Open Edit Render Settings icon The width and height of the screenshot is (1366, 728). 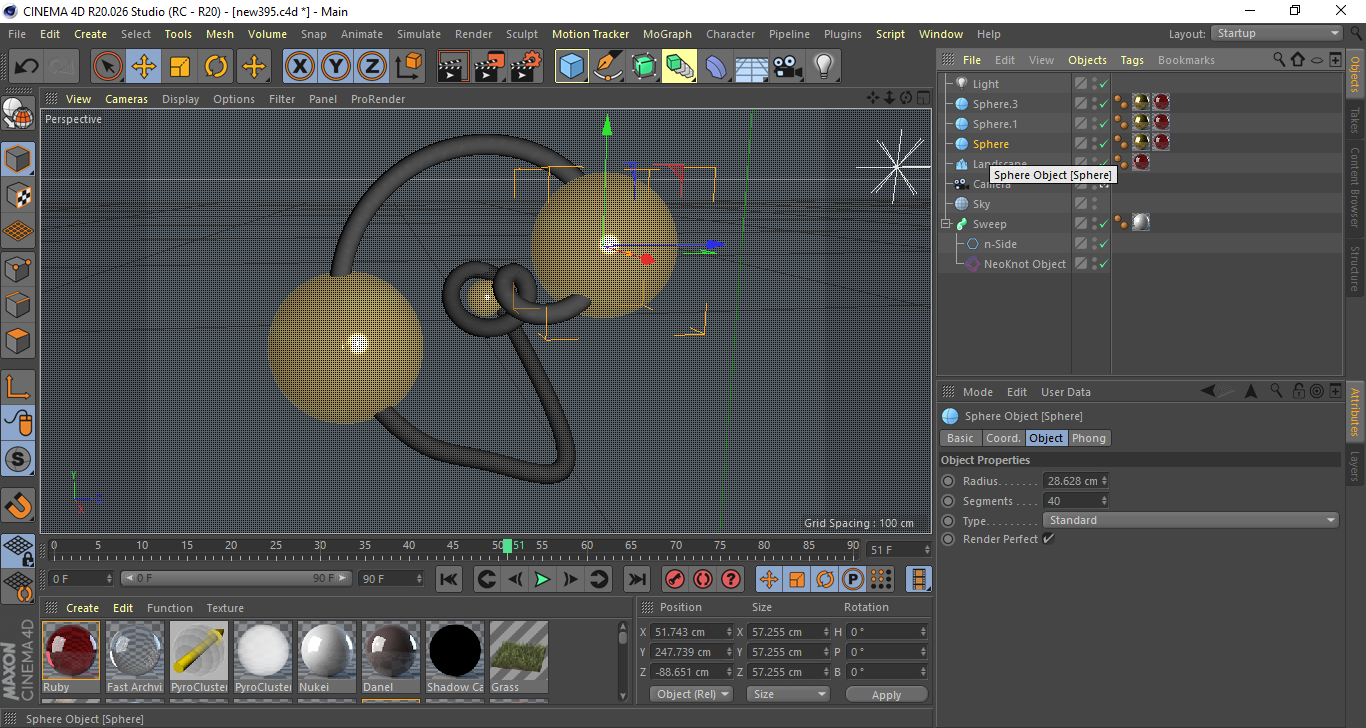(526, 67)
